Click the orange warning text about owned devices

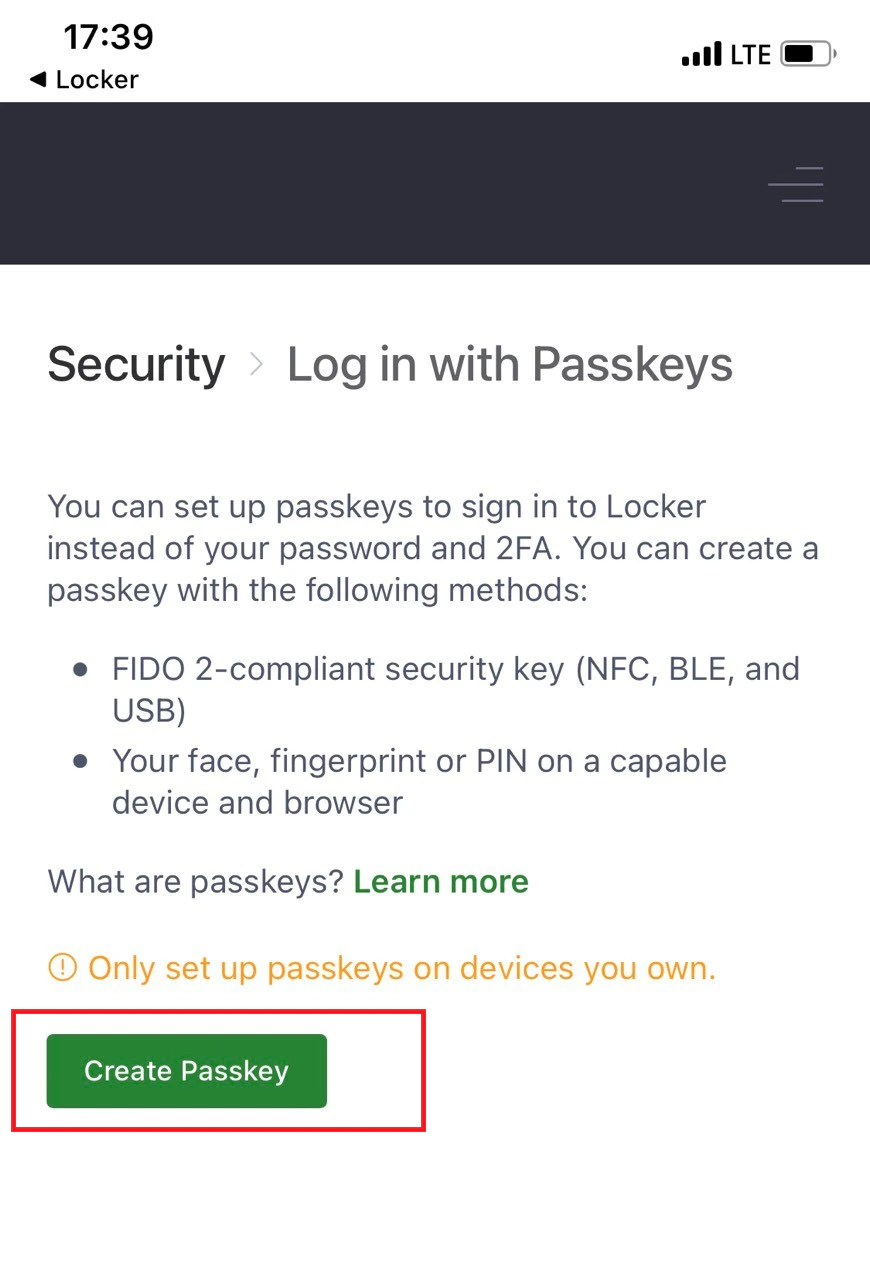(400, 967)
